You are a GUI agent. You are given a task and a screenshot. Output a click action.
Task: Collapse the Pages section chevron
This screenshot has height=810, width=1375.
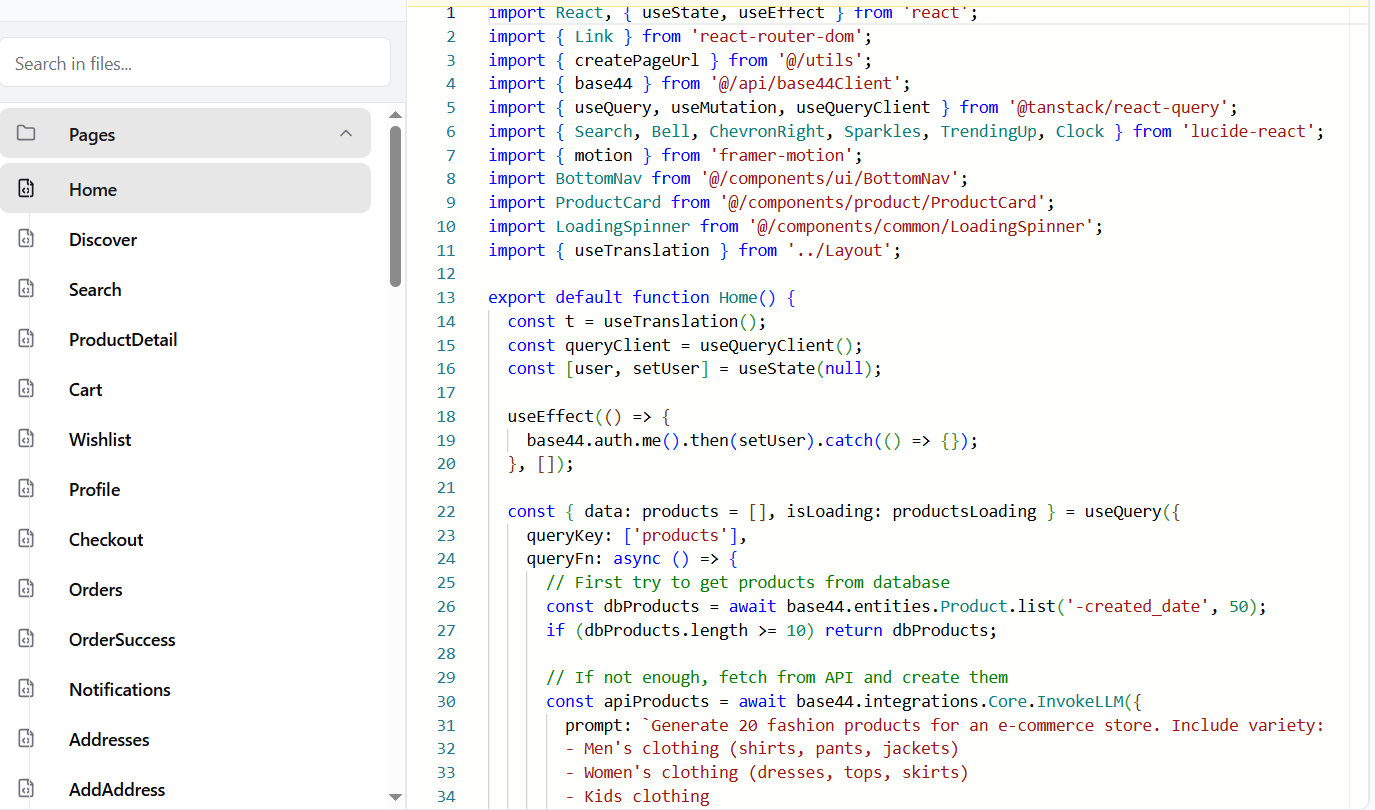pyautogui.click(x=346, y=134)
